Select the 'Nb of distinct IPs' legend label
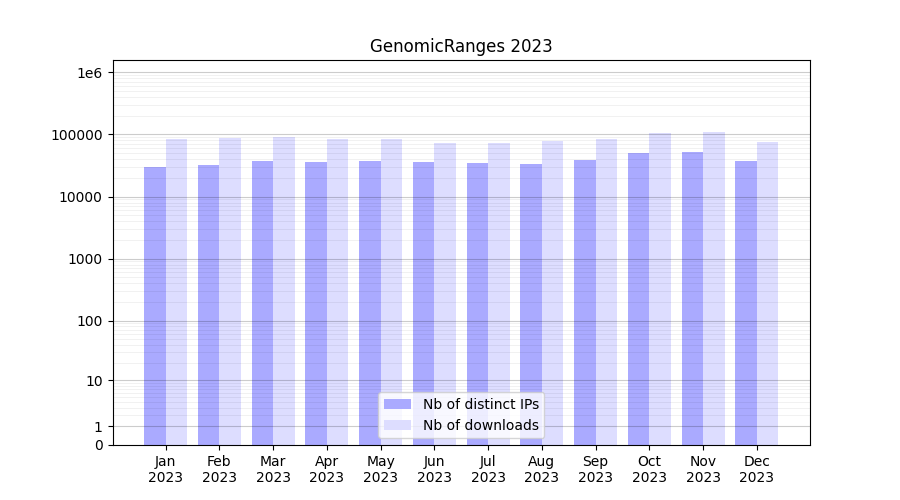Screen dimensions: 900x500 (x=480, y=404)
